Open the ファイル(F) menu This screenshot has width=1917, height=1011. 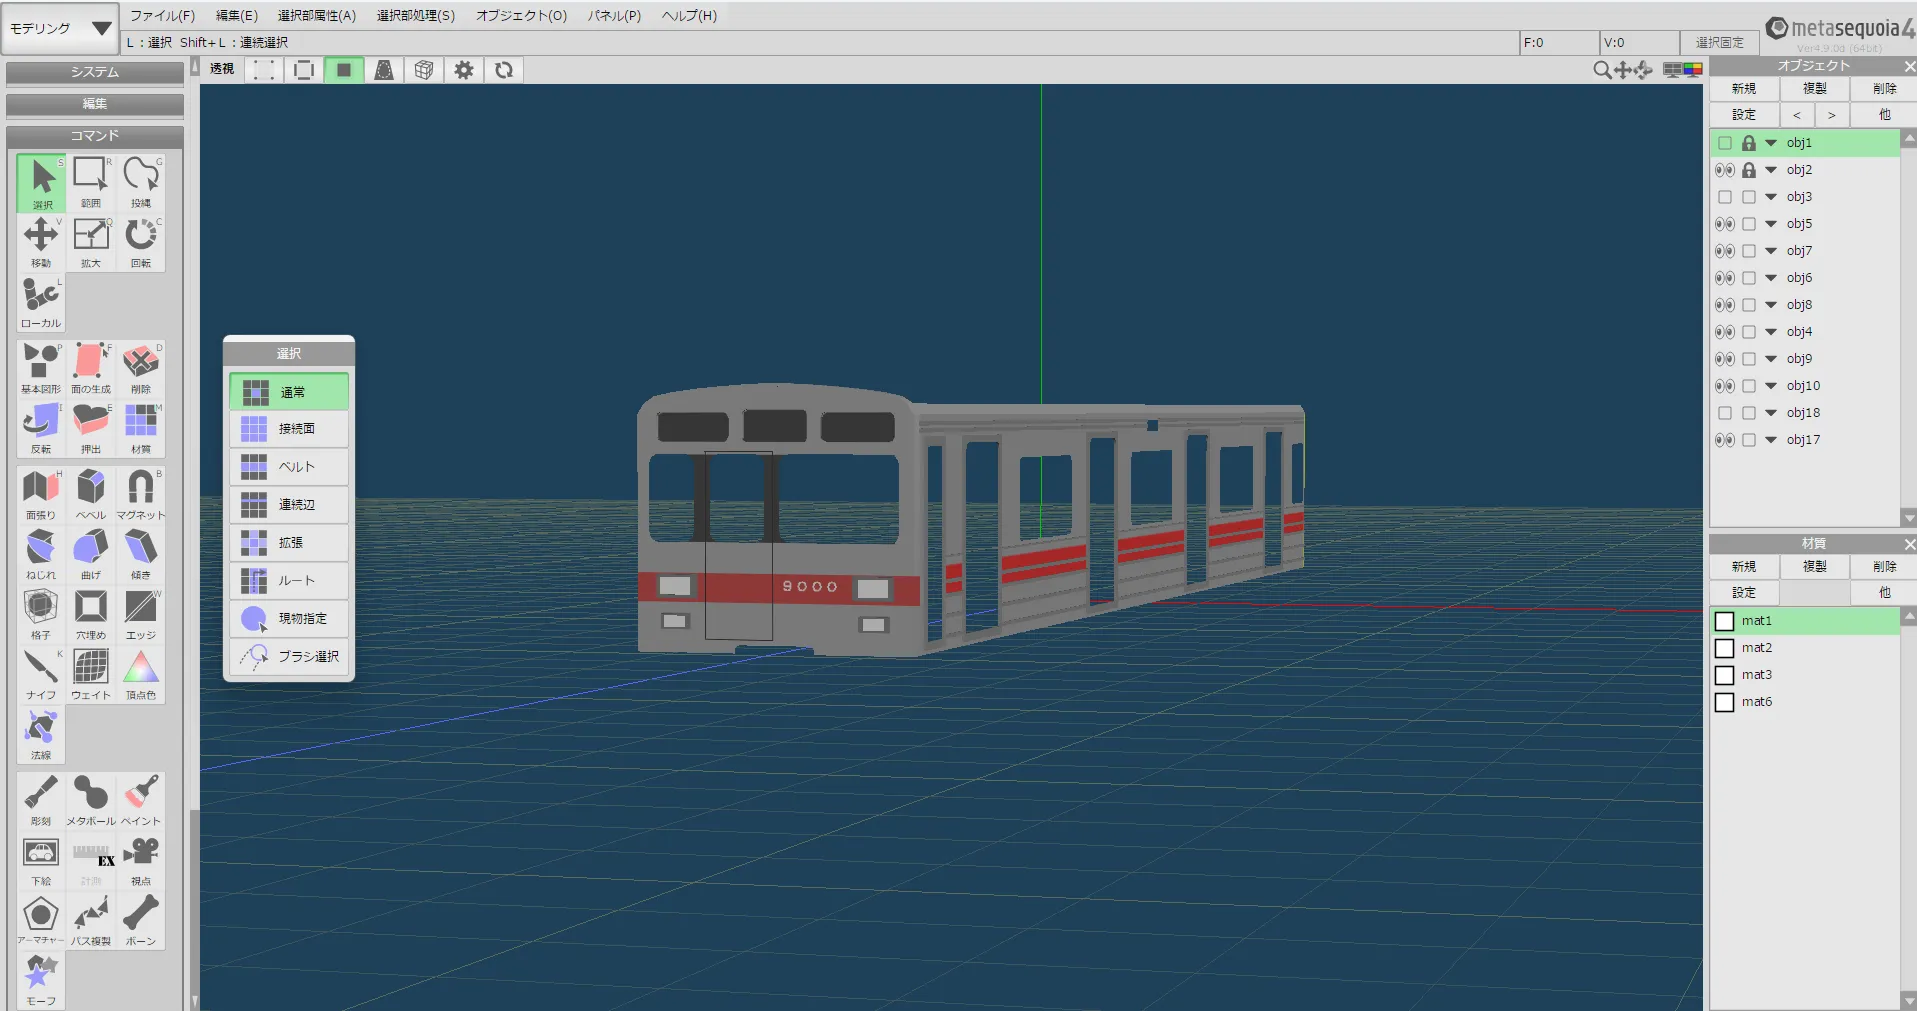162,16
